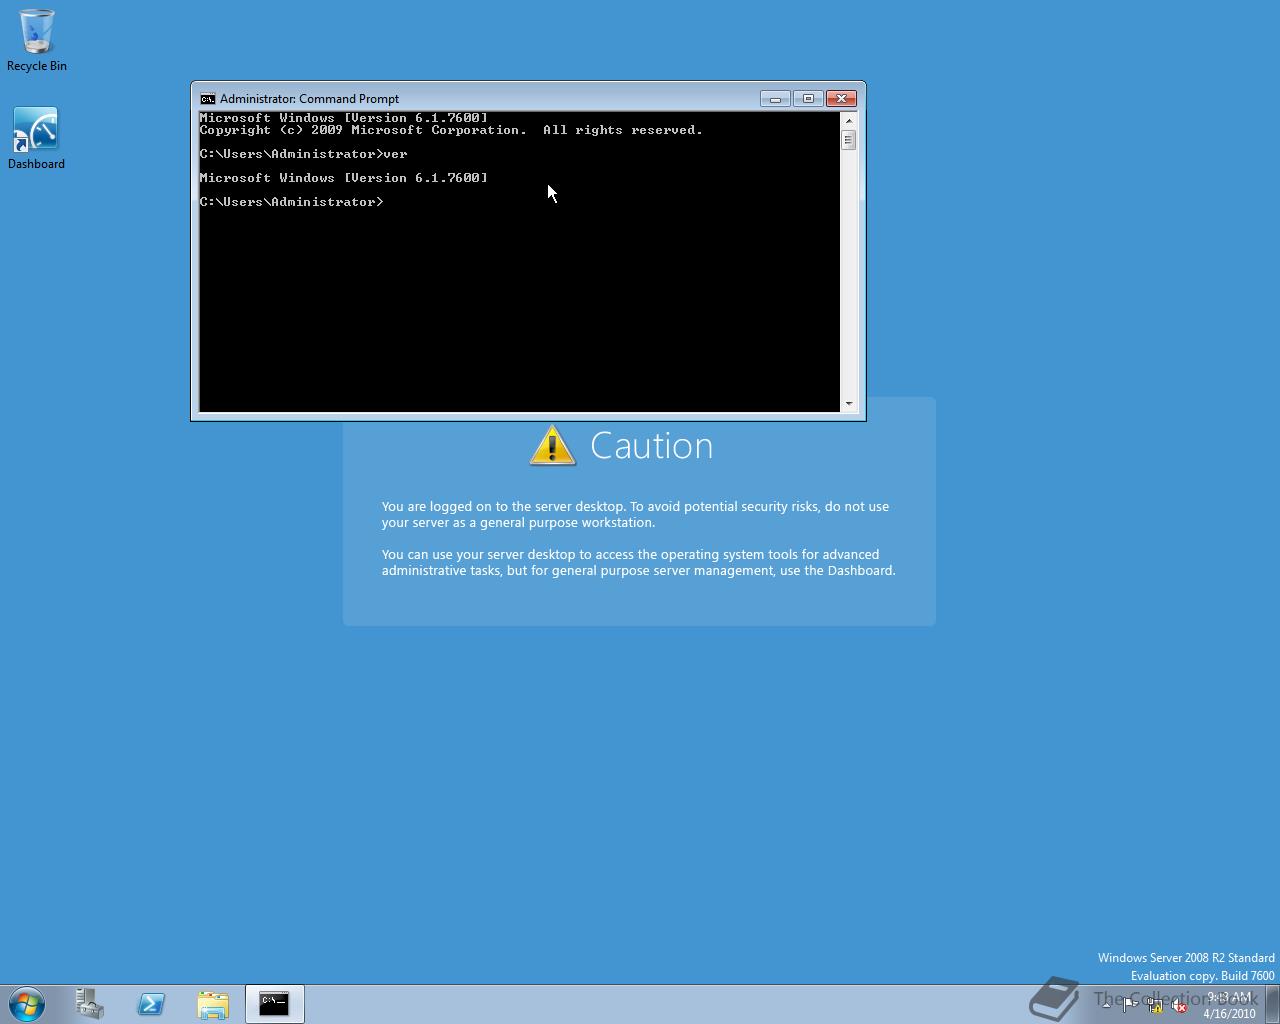Show hidden tray icons arrow
Image resolution: width=1280 pixels, height=1024 pixels.
click(1106, 1005)
